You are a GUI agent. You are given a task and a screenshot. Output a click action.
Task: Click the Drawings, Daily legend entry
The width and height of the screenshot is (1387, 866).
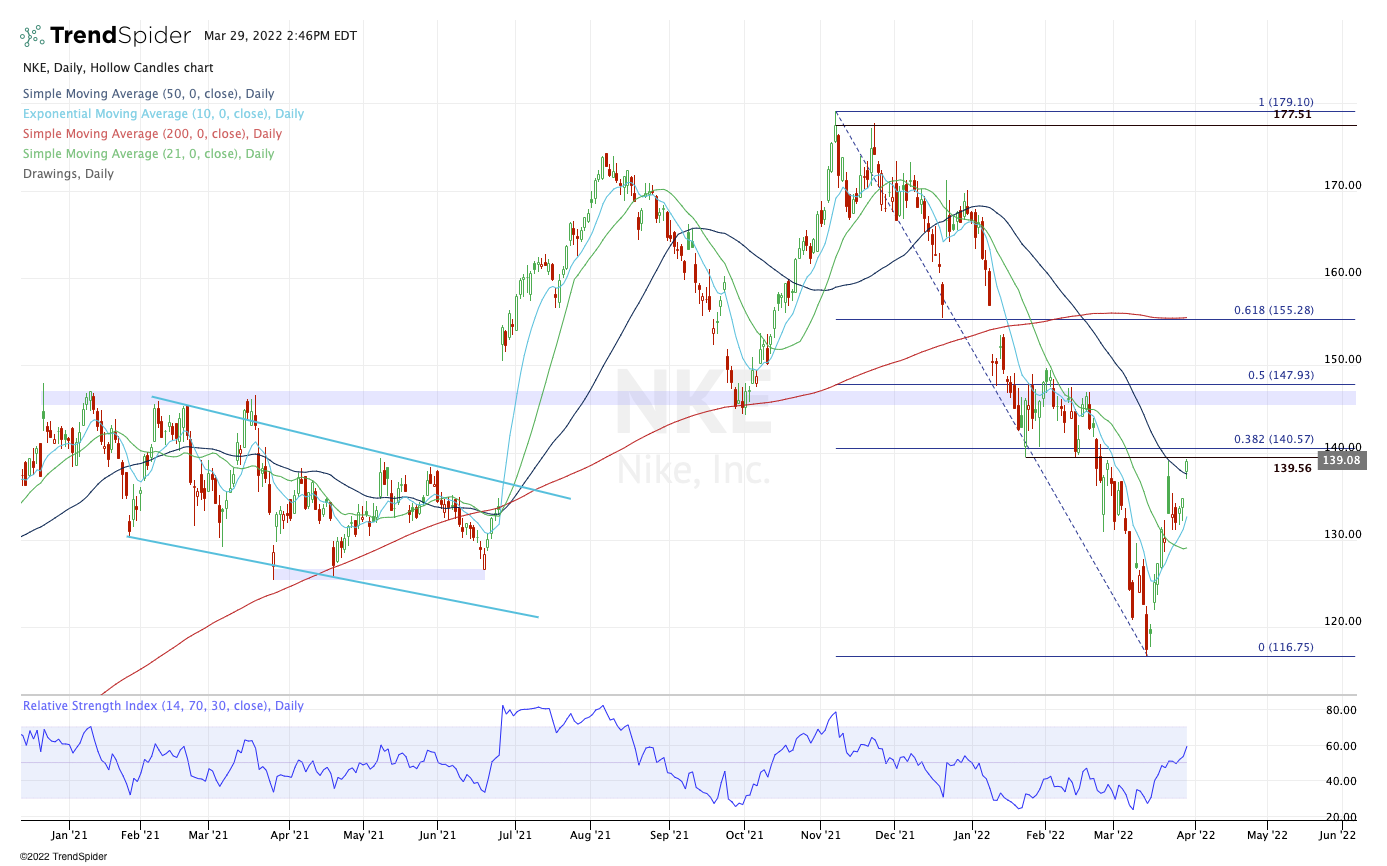coord(68,174)
